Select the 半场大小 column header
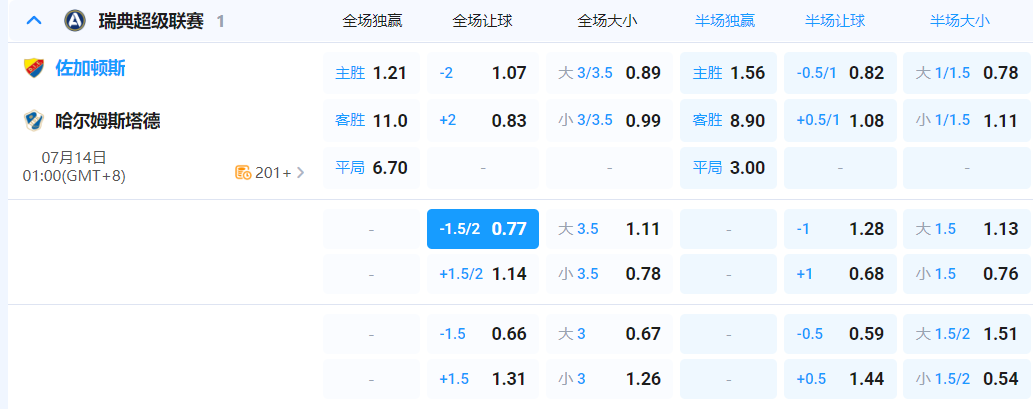This screenshot has height=409, width=1033. tap(960, 20)
